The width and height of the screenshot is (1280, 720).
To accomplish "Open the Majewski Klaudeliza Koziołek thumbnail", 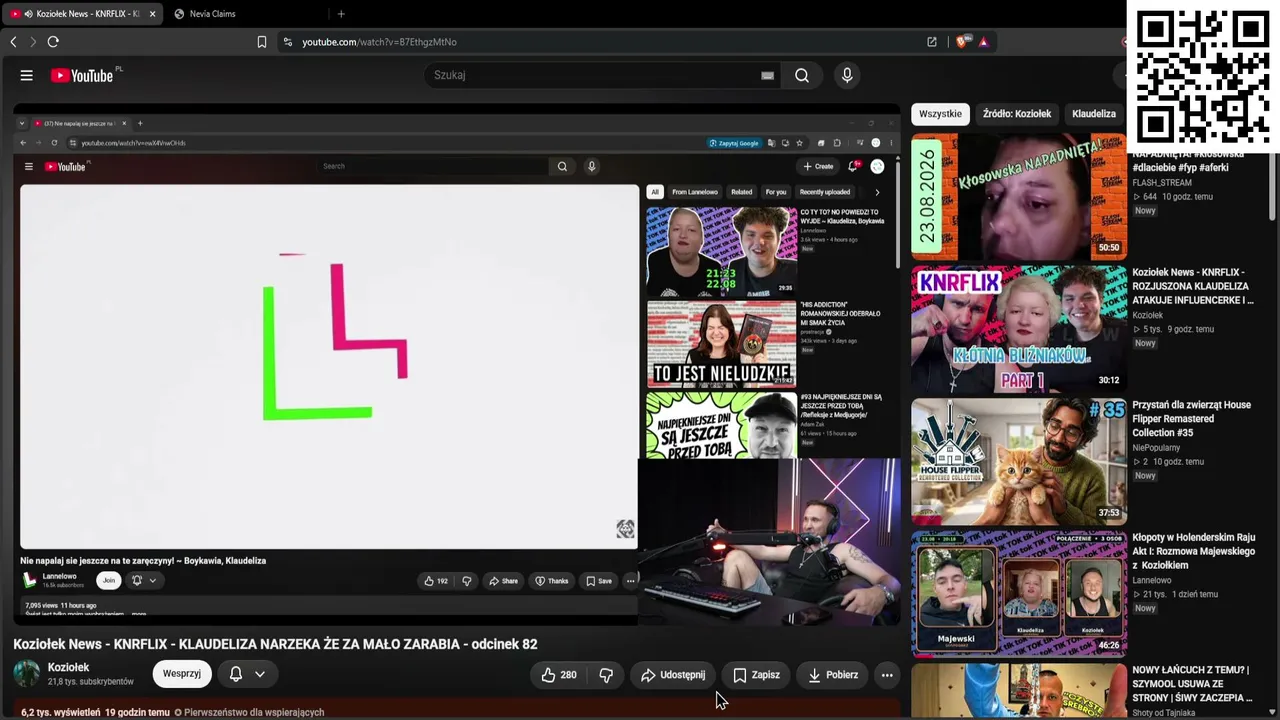I will pyautogui.click(x=1019, y=594).
